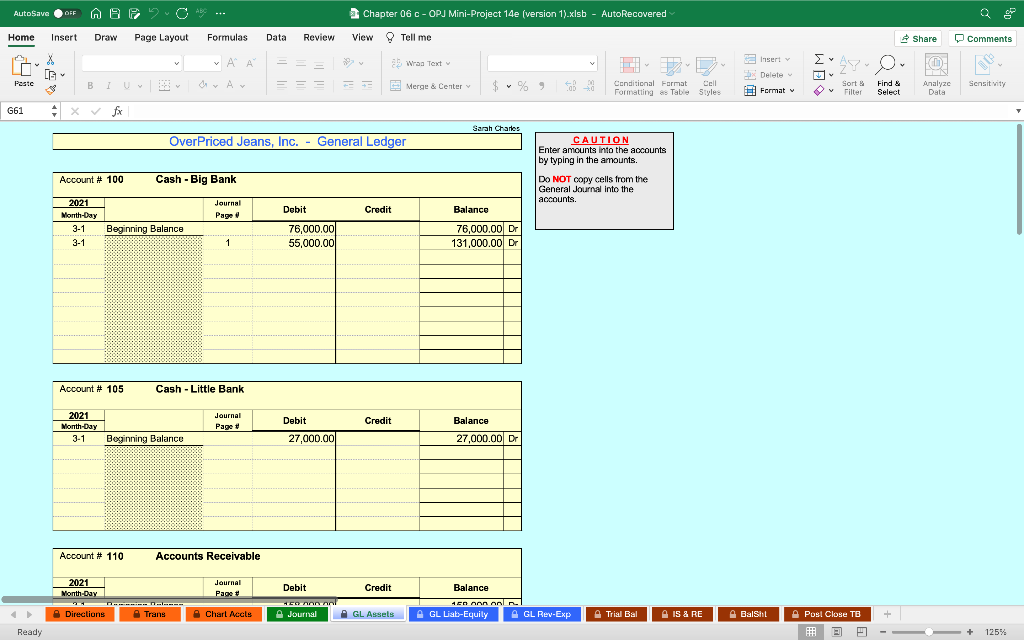The image size is (1024, 640).
Task: Click the Tell me search field
Action: pyautogui.click(x=409, y=37)
